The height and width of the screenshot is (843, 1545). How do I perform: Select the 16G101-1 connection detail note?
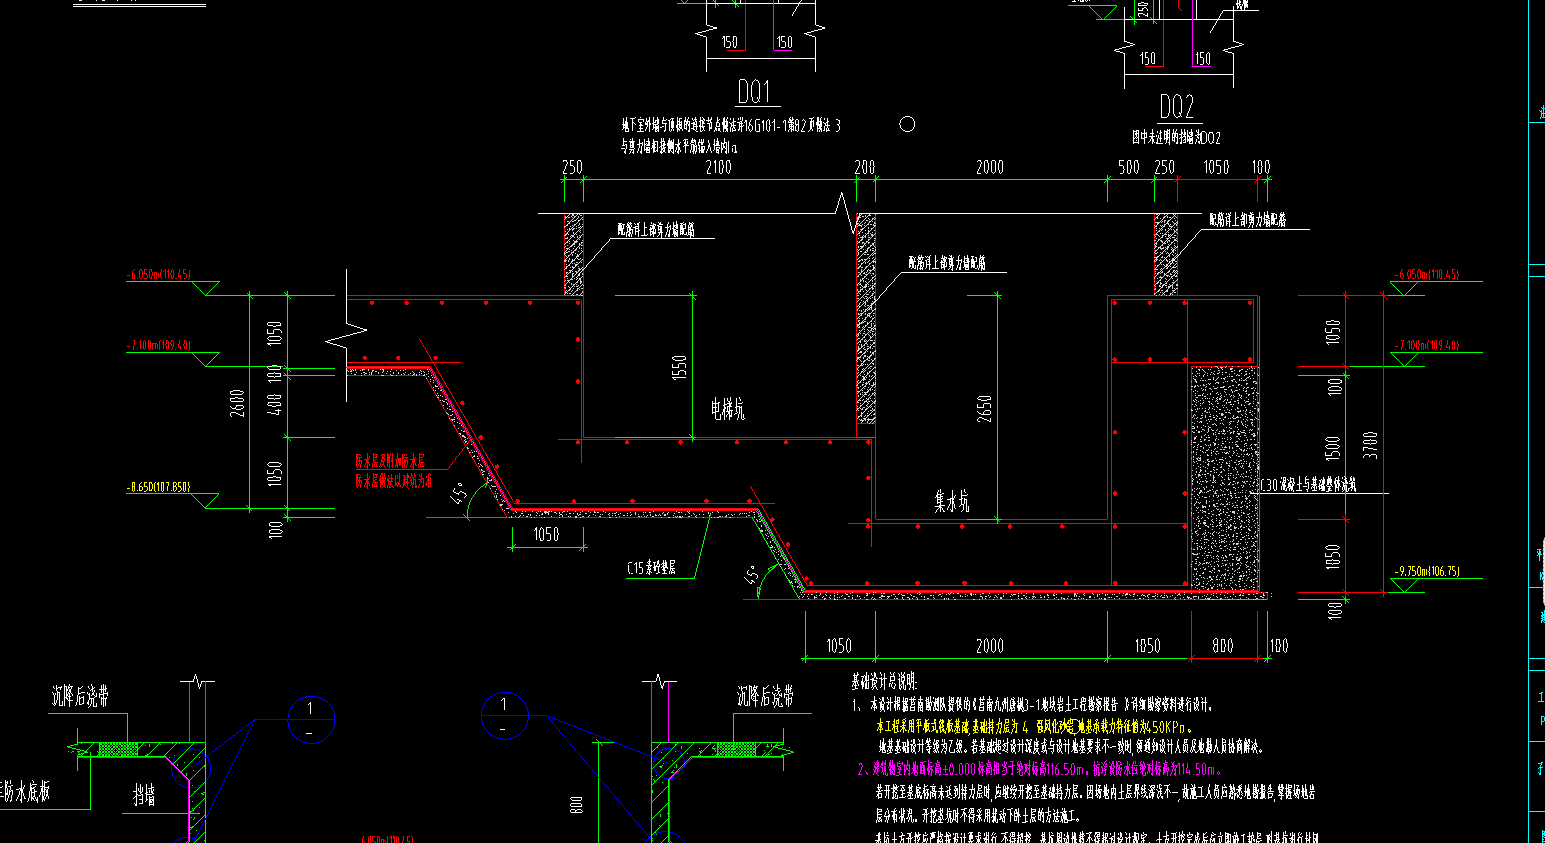click(x=731, y=126)
